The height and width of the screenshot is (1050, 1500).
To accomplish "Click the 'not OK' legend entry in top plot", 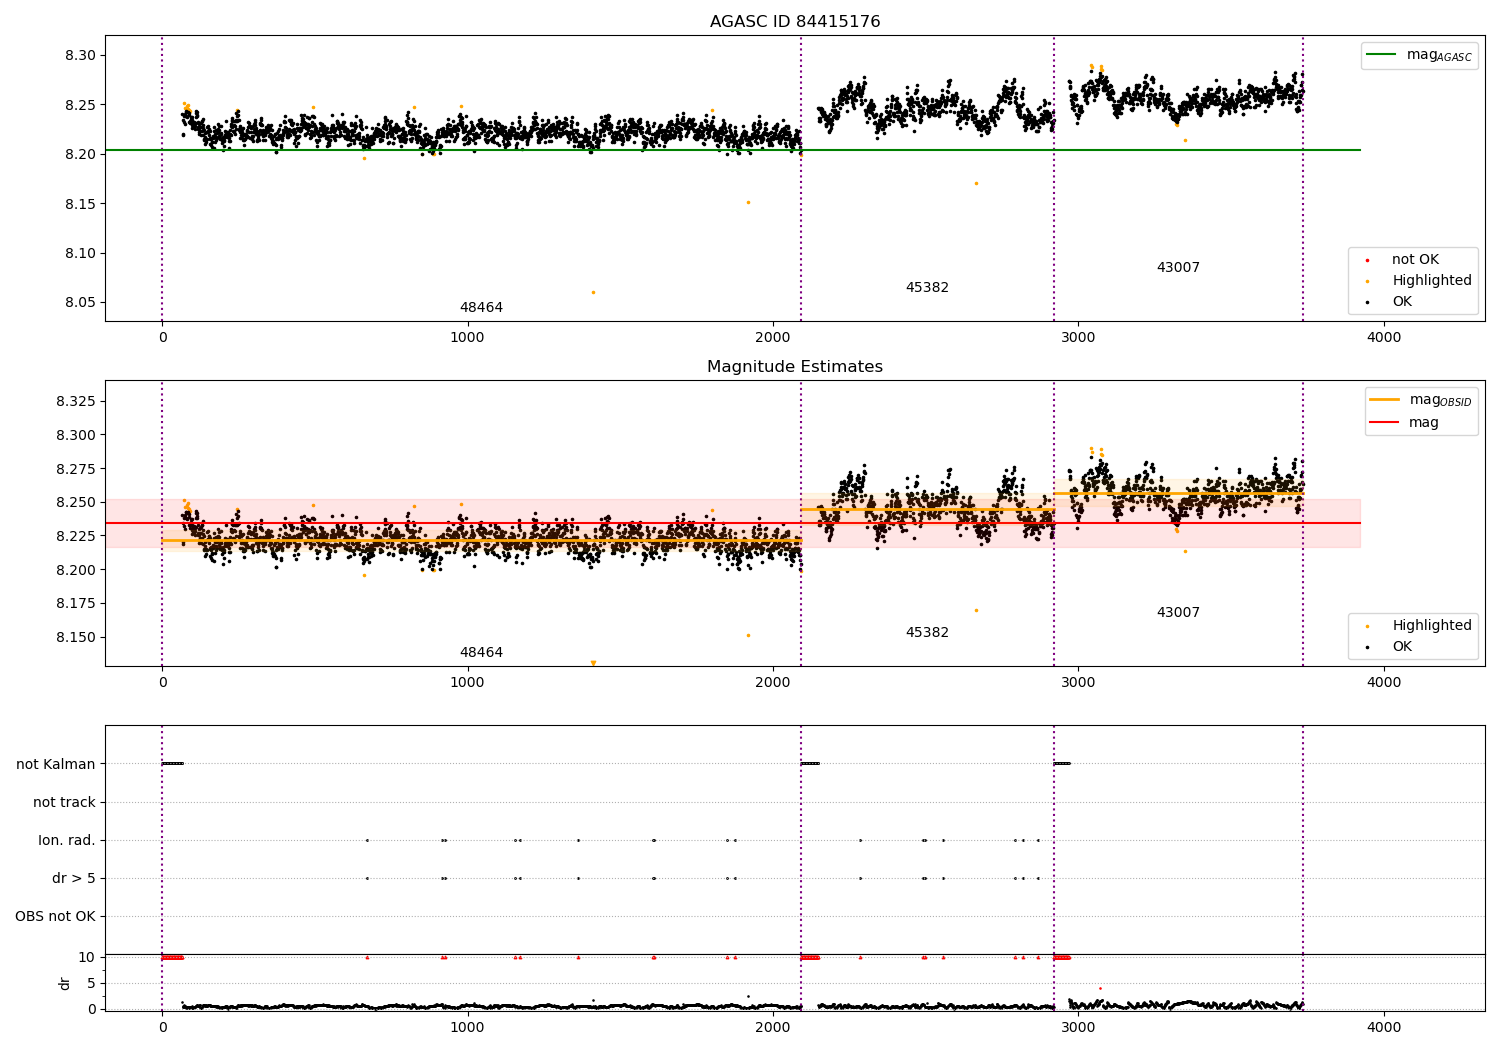I will [x=1415, y=259].
